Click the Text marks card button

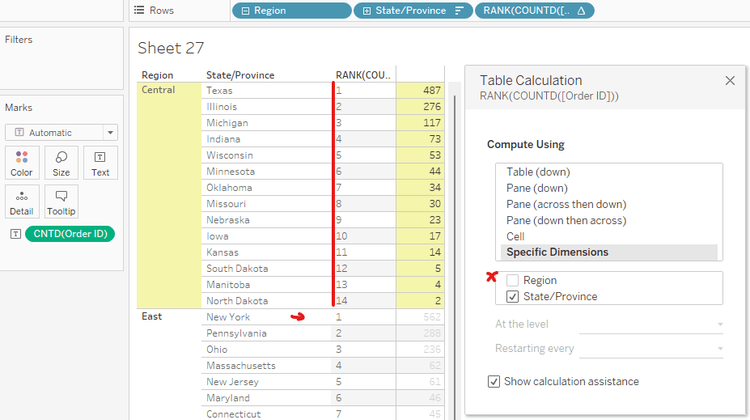(100, 163)
